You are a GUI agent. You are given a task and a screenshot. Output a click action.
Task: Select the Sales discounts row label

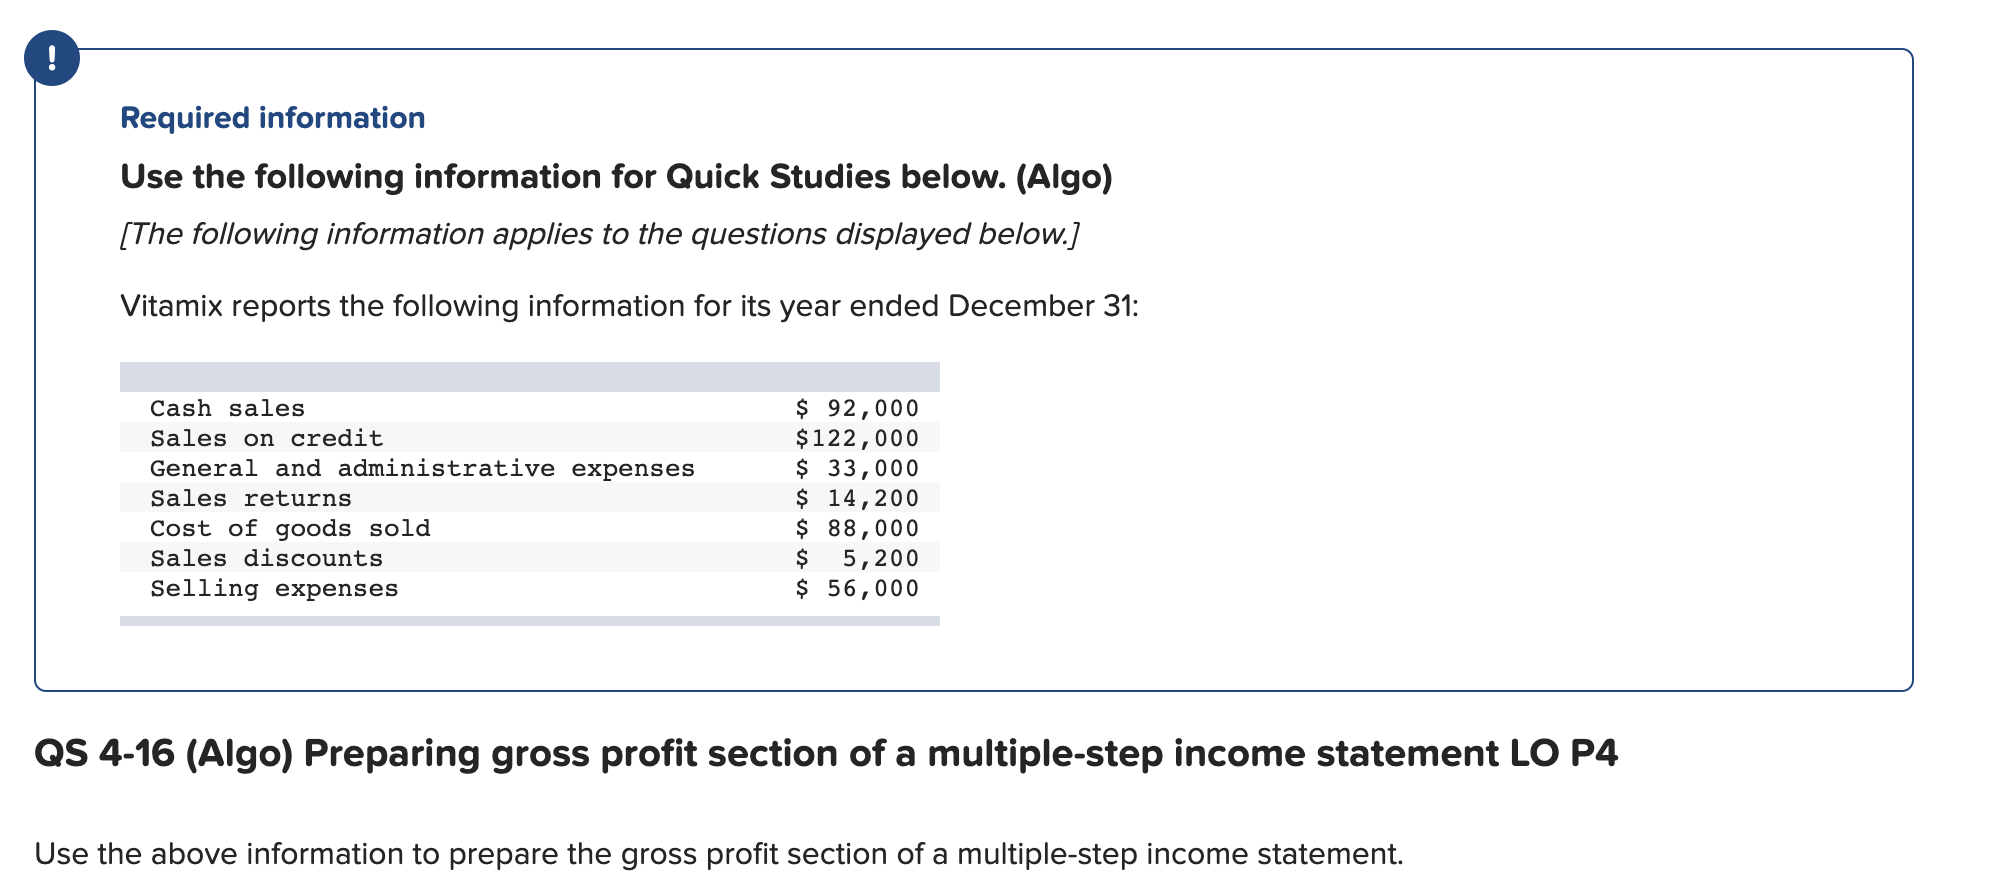[266, 558]
